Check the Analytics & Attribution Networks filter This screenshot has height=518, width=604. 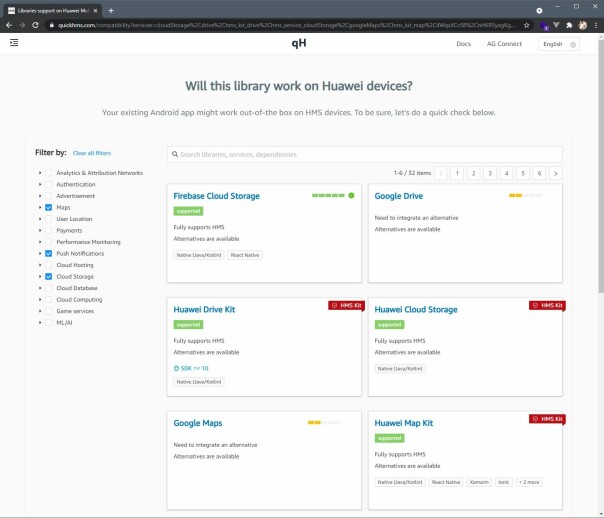click(49, 173)
